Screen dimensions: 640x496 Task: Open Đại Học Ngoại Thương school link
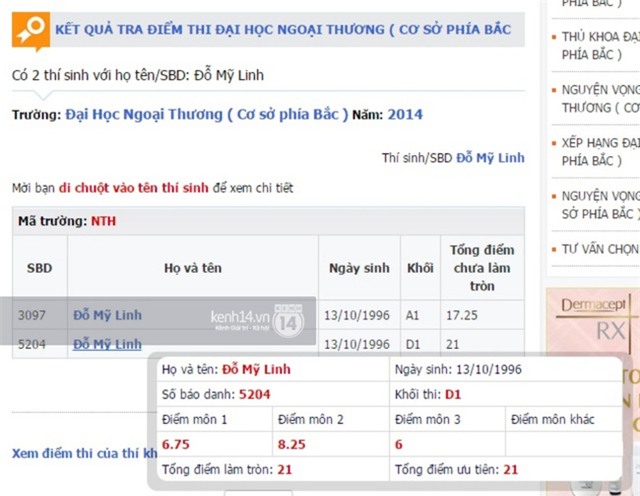point(207,114)
